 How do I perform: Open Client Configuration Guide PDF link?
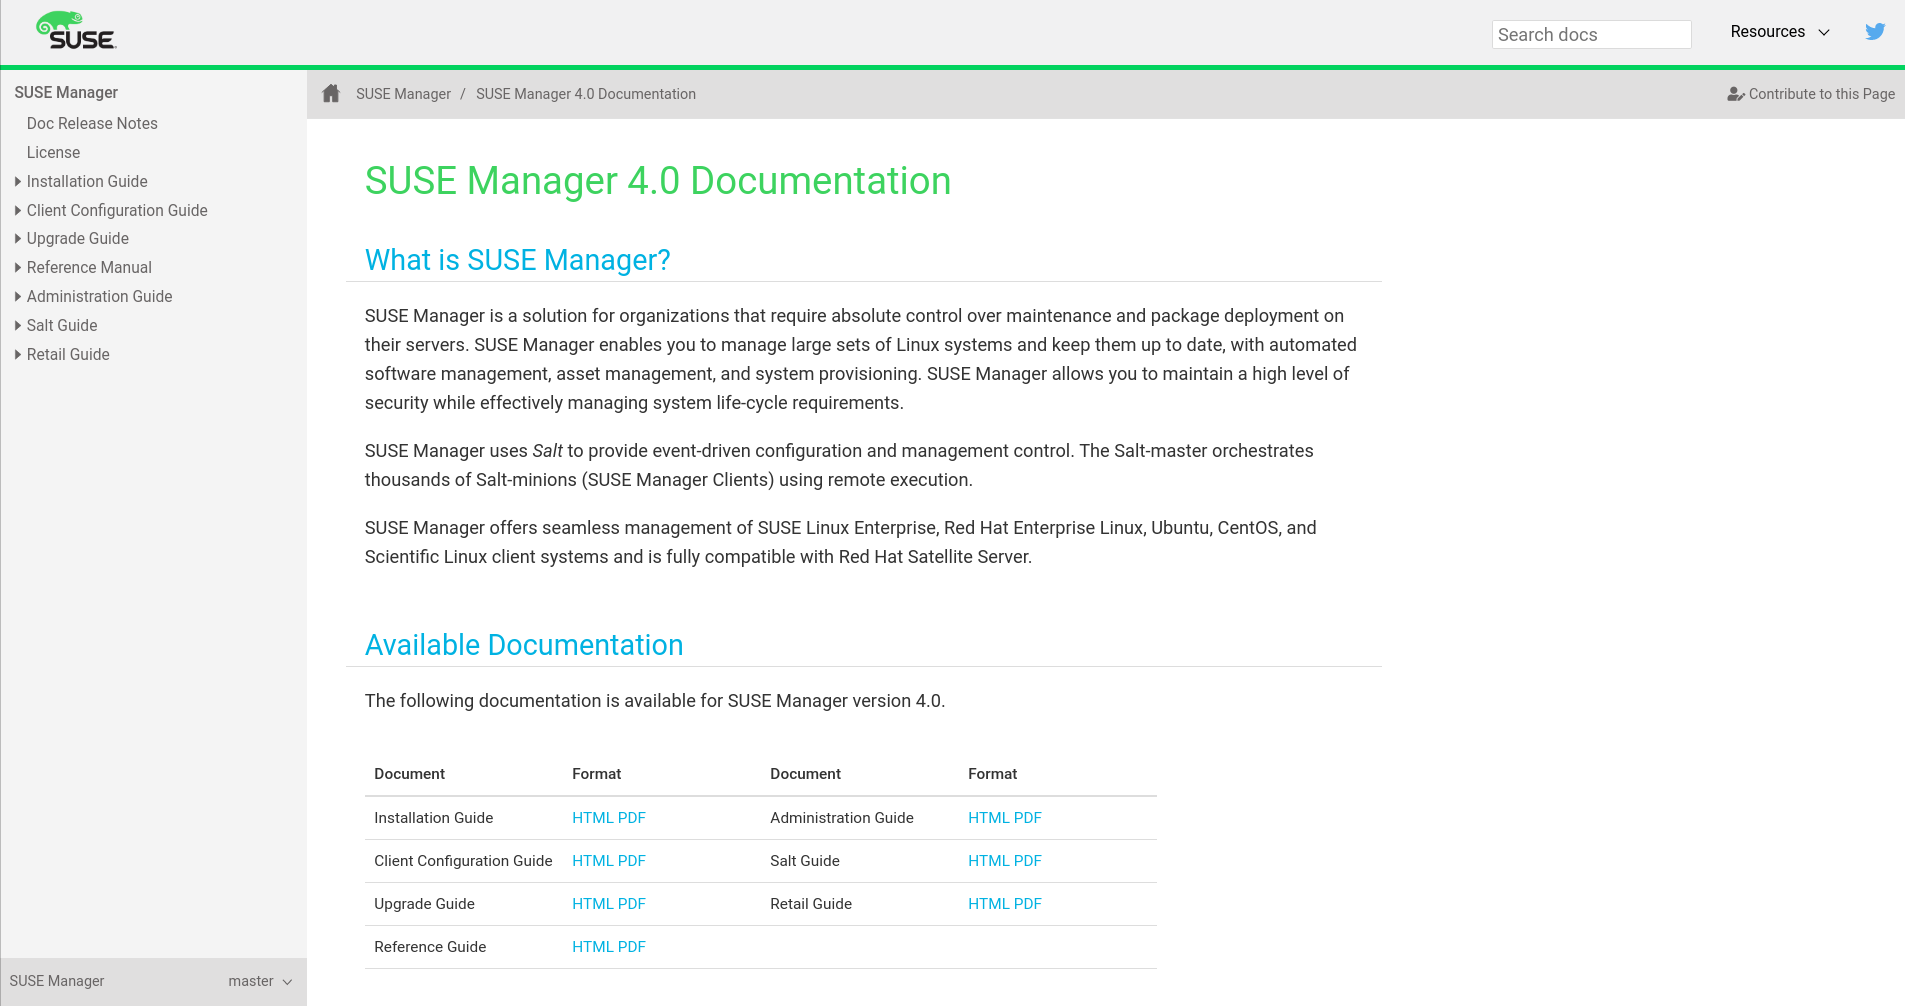(631, 861)
